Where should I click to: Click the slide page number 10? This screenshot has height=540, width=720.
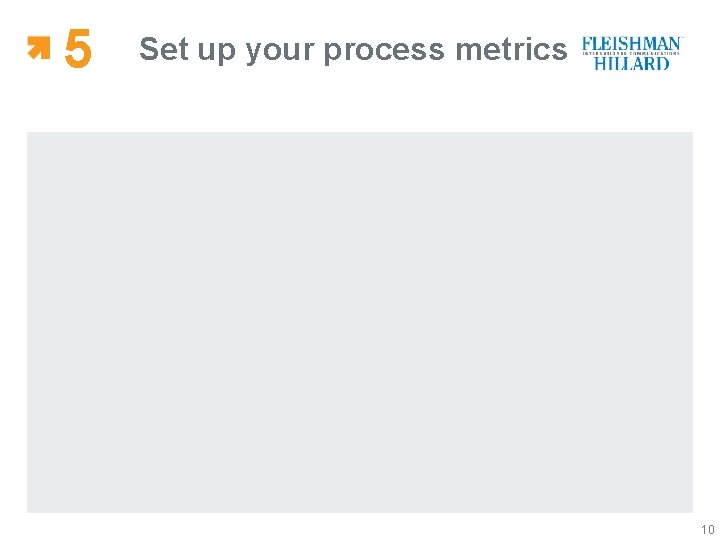(707, 530)
